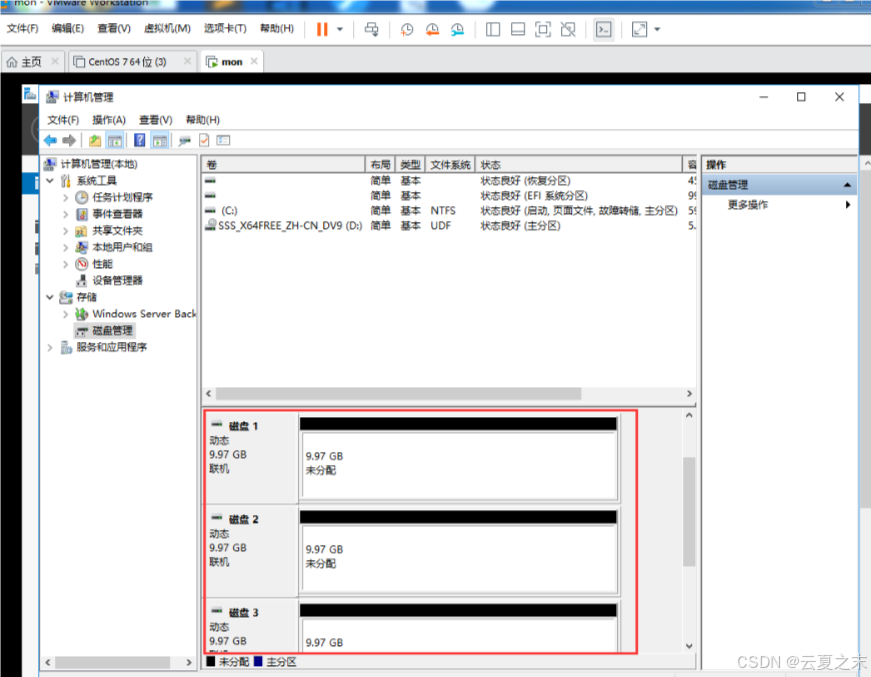Click the refresh/rescan disks toolbar icon
The image size is (871, 677).
[x=184, y=141]
